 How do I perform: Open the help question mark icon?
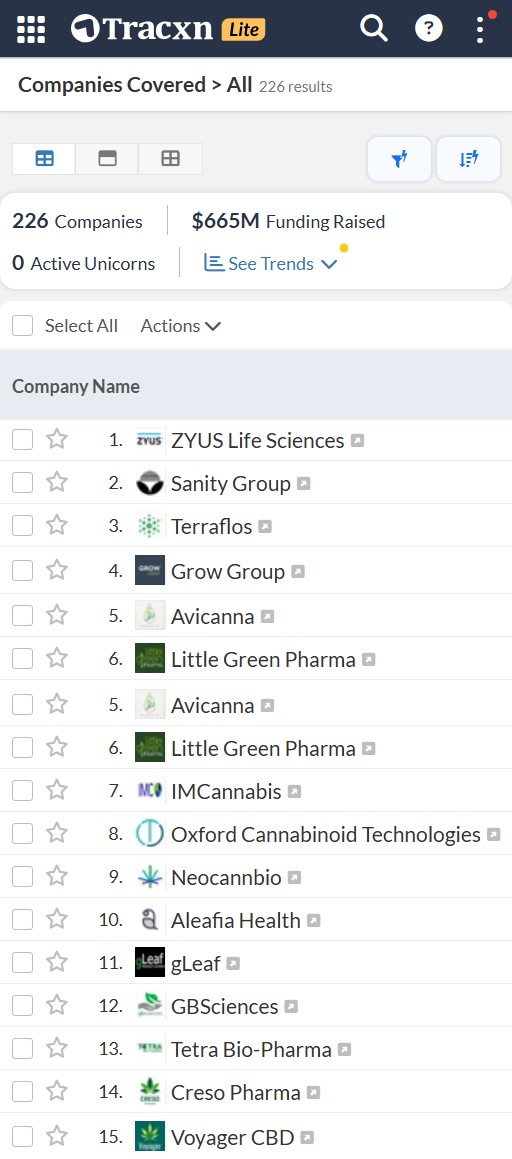coord(429,29)
